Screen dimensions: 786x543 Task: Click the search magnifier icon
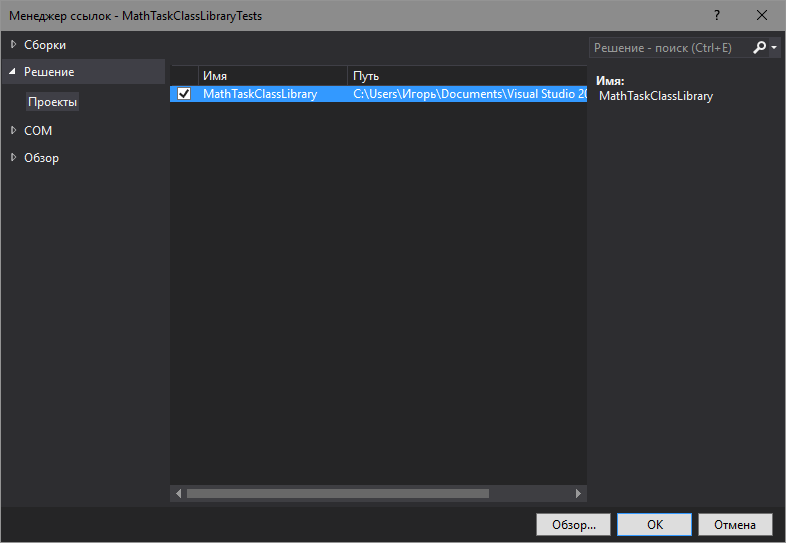[x=759, y=48]
